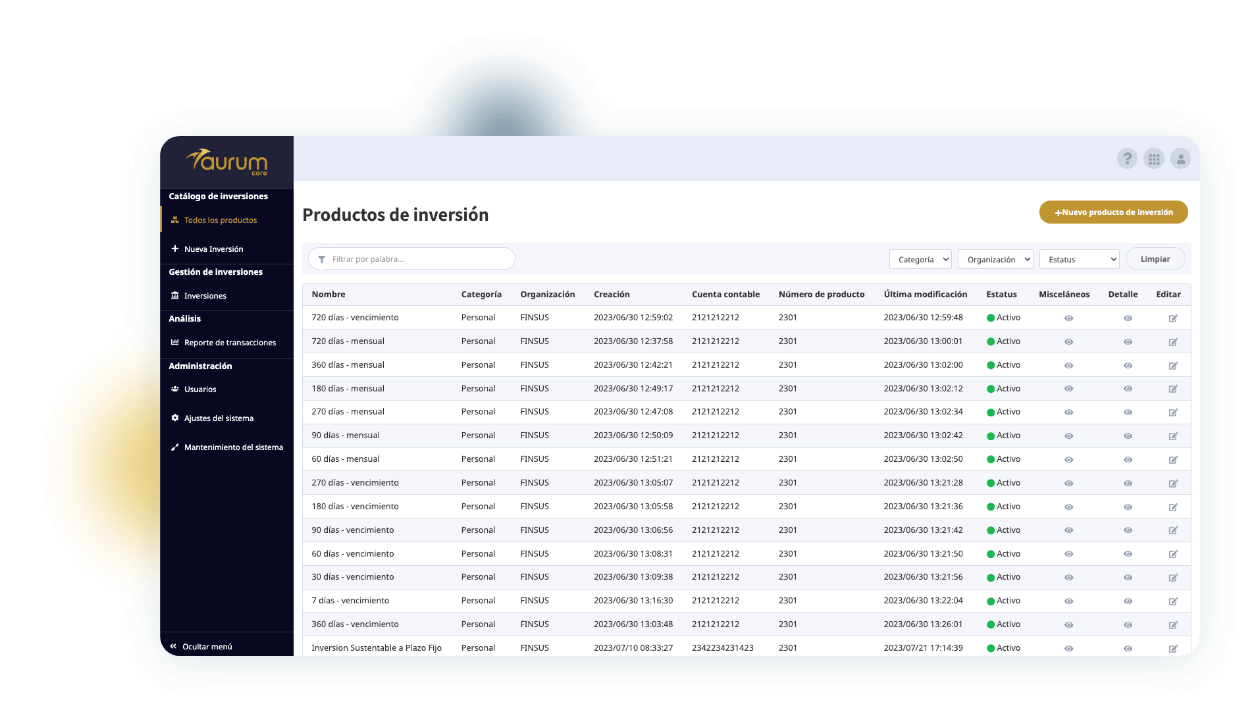Click edit icon for 720 días - vencimiento
The image size is (1260, 722).
click(x=1173, y=318)
